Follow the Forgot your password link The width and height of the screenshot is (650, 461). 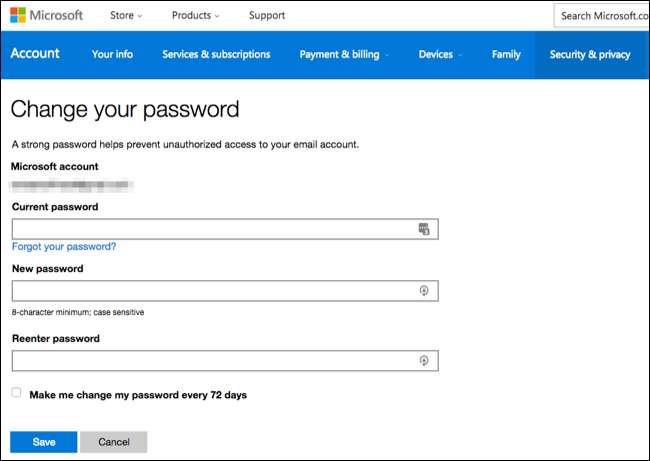64,246
